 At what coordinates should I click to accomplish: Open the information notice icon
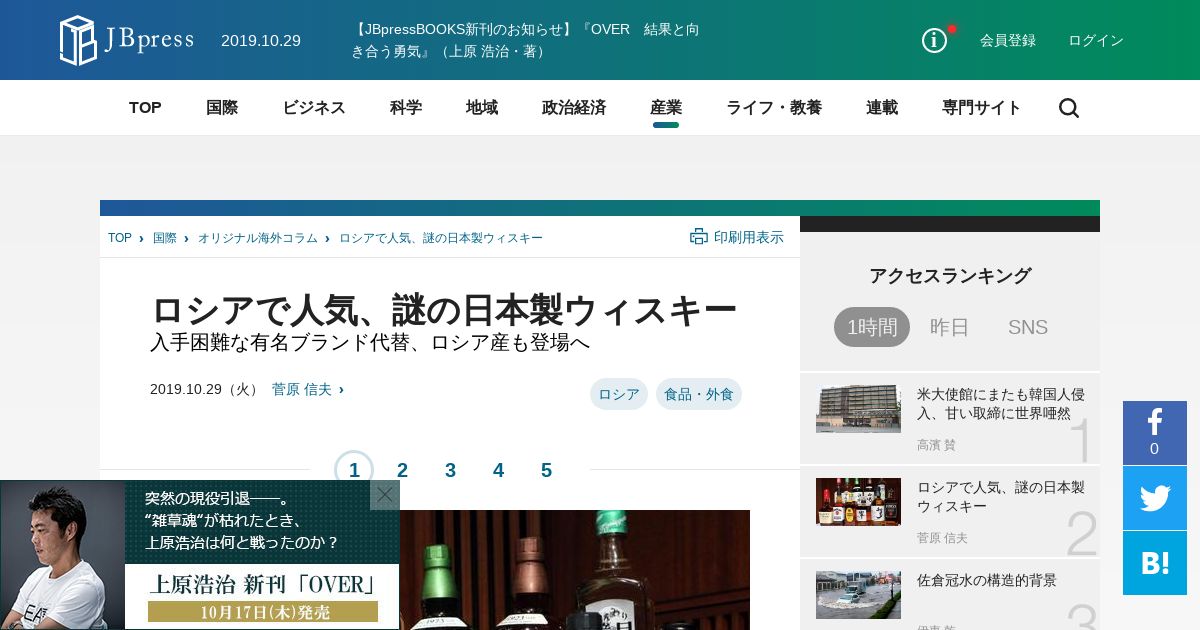click(934, 40)
